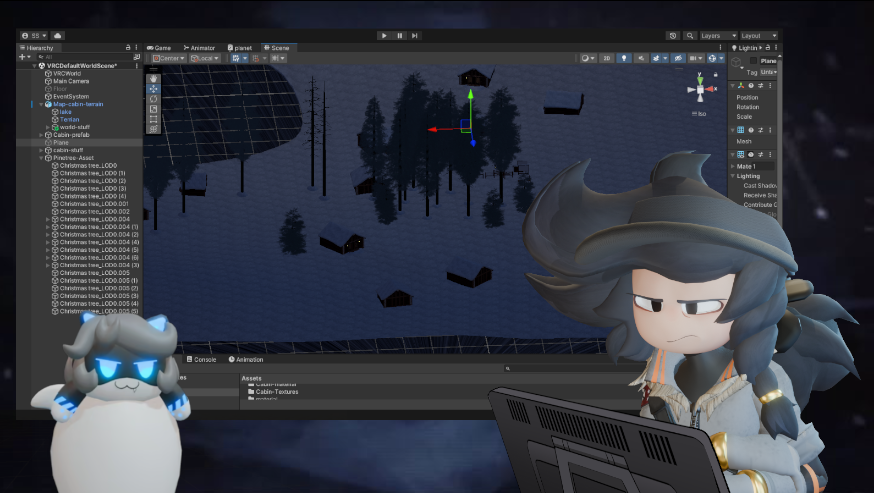Open the Undo History icon
Screen dimensions: 874x493
673,36
